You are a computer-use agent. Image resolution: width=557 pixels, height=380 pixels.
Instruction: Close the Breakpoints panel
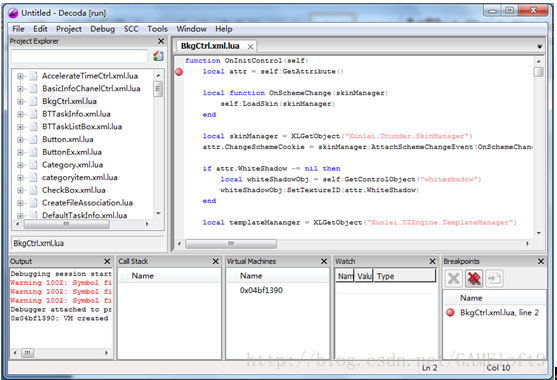pos(541,261)
